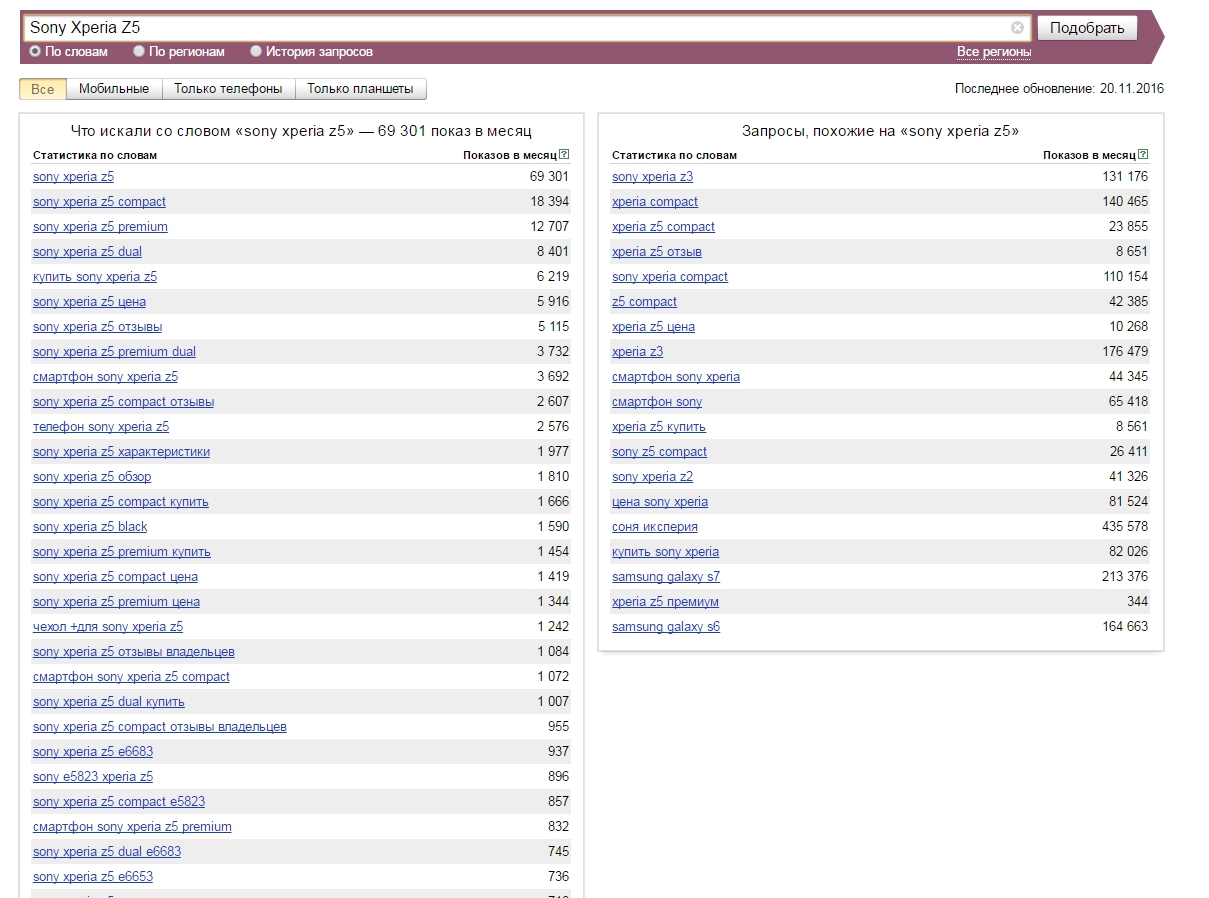This screenshot has height=898, width=1209.
Task: Click the 'Запросы, похожие на «sony xperia z5»' heading
Action: coord(880,131)
